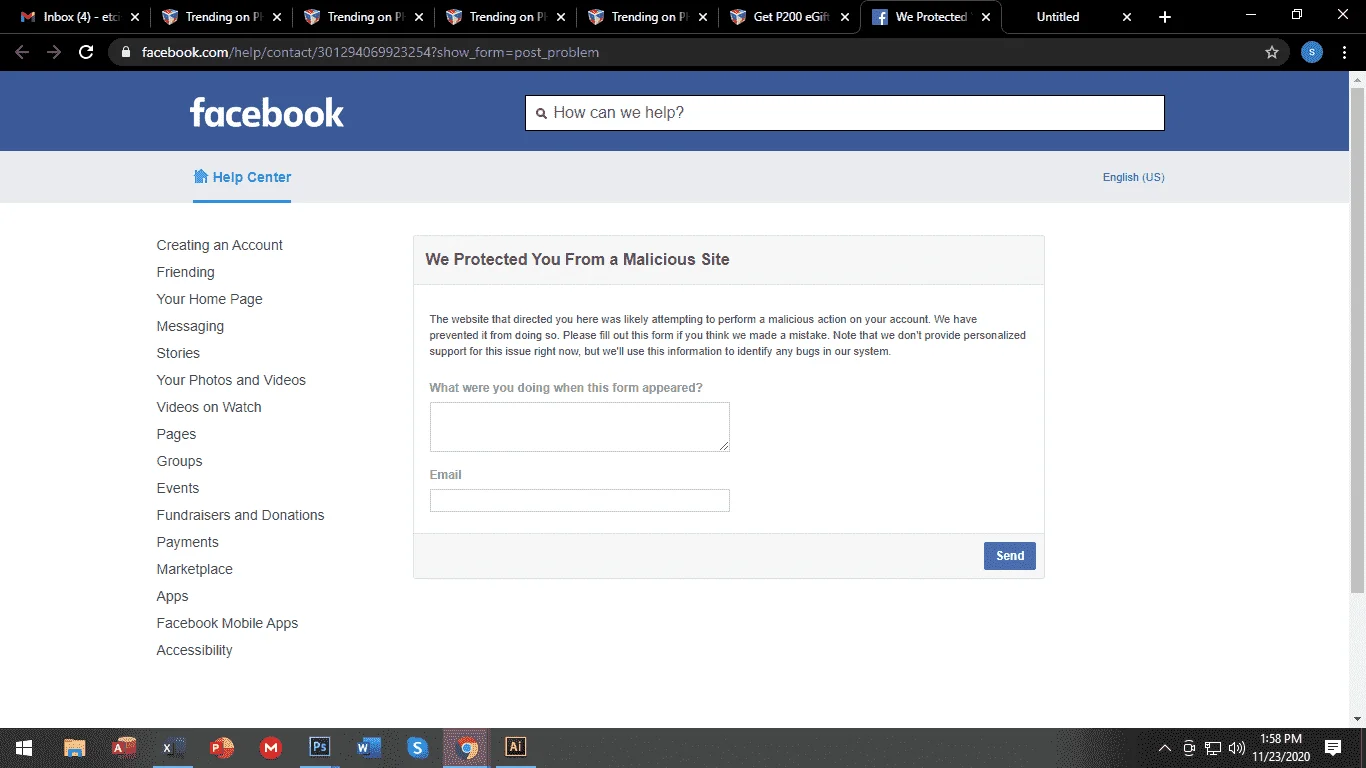The height and width of the screenshot is (768, 1366).
Task: Click the taskbar clock showing 1:58 PM
Action: 1279,748
